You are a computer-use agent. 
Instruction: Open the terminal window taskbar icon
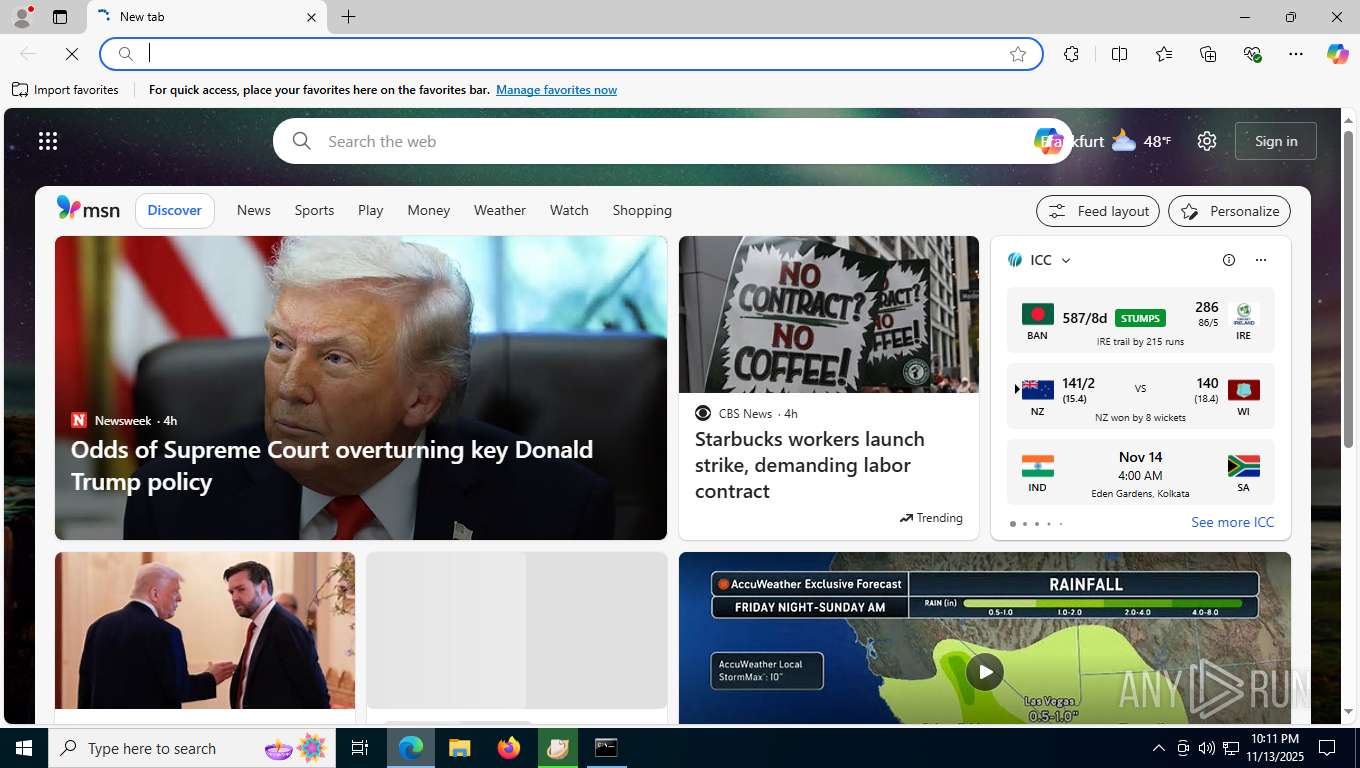point(606,748)
